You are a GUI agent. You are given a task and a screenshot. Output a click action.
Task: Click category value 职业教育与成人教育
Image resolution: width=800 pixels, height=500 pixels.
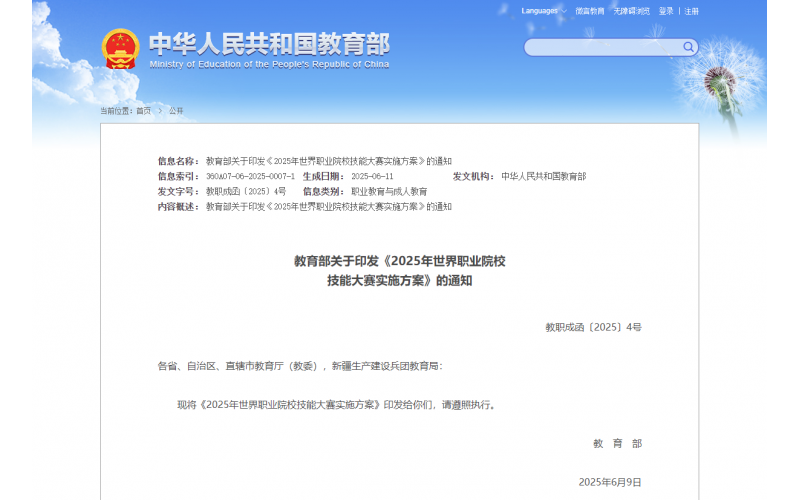tap(389, 191)
